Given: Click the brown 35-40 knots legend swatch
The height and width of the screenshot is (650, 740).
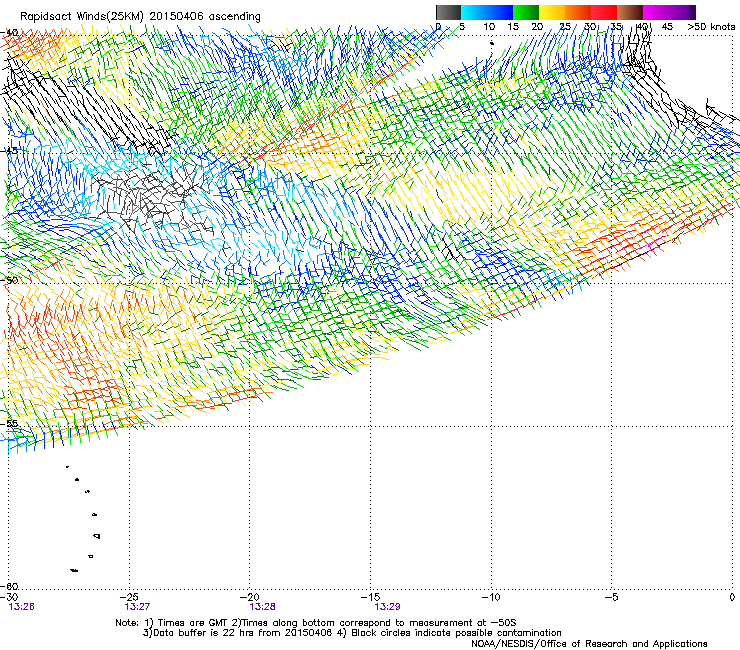Looking at the screenshot, I should 630,12.
